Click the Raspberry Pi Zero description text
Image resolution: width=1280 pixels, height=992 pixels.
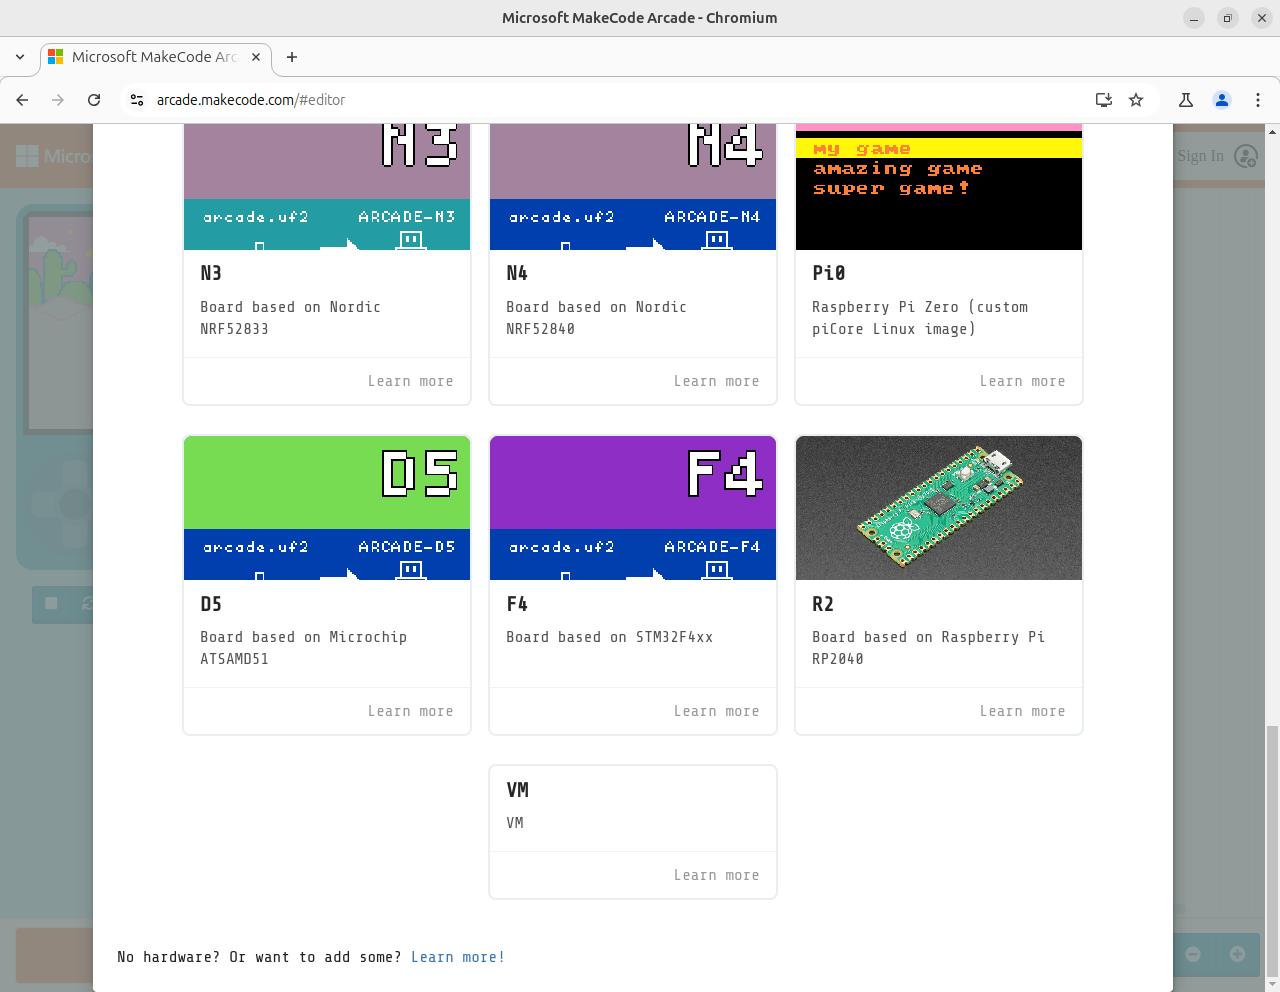tap(920, 318)
